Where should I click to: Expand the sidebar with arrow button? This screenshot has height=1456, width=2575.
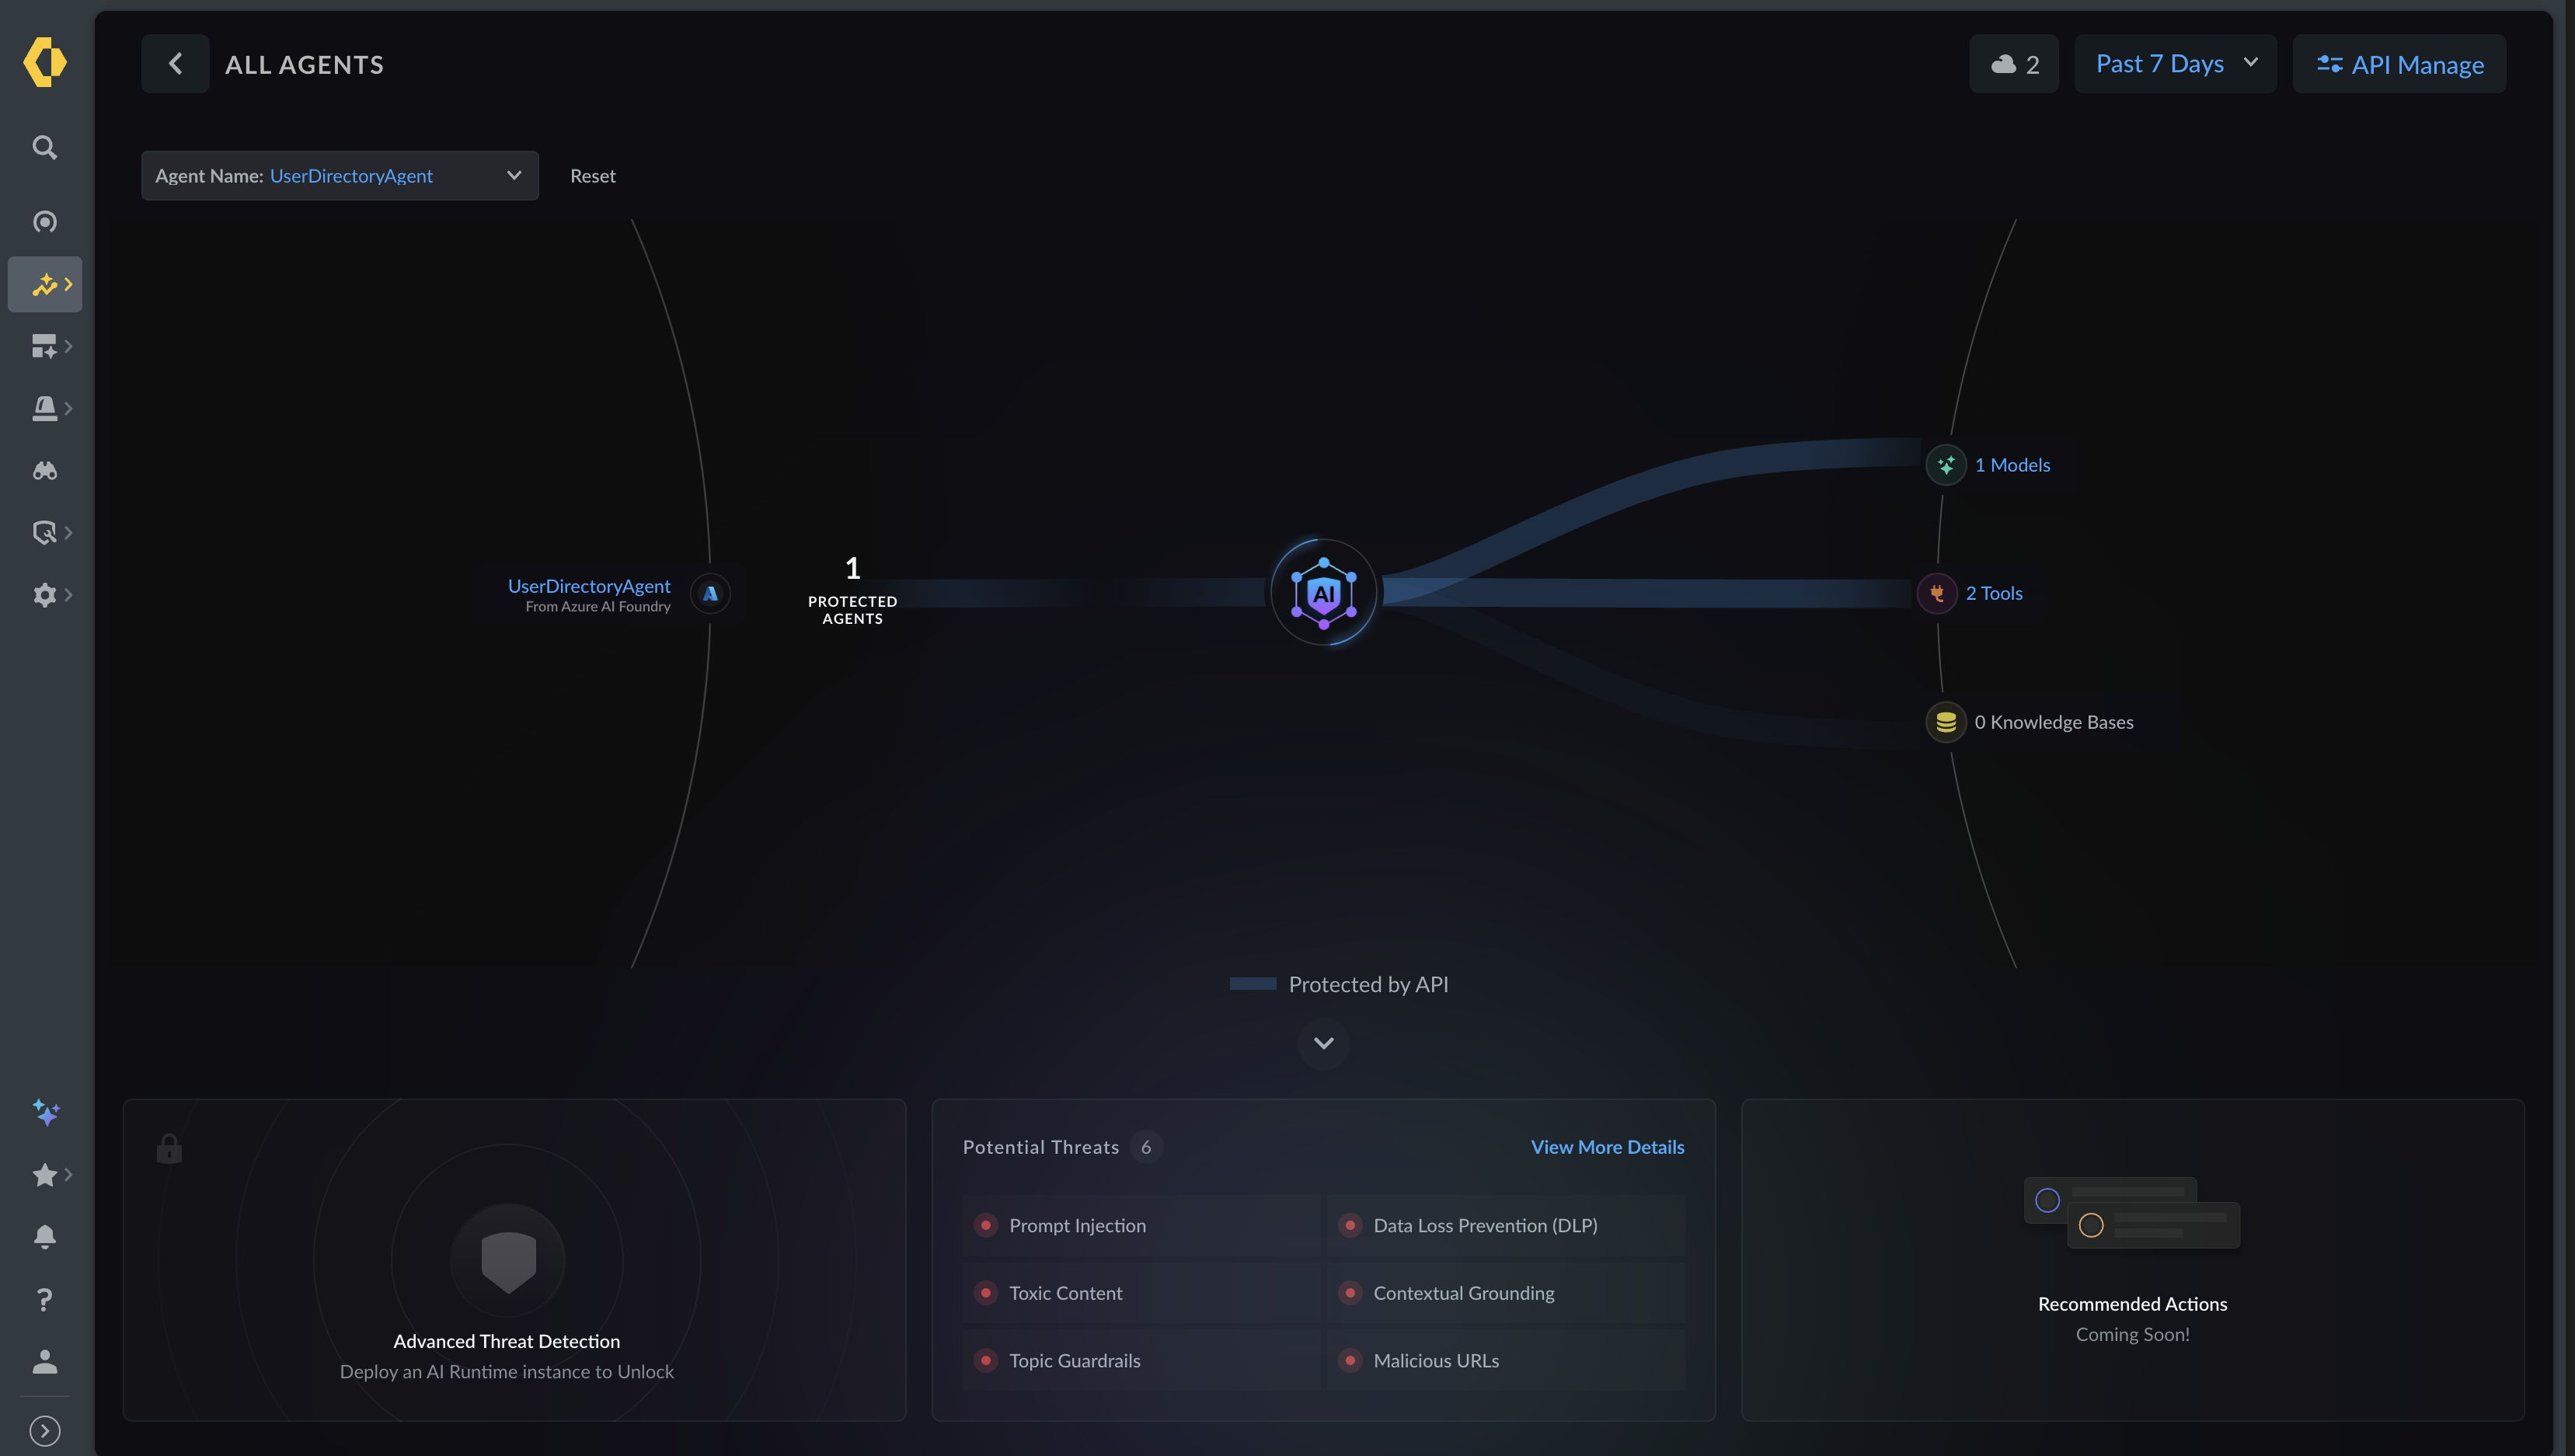coord(44,1430)
